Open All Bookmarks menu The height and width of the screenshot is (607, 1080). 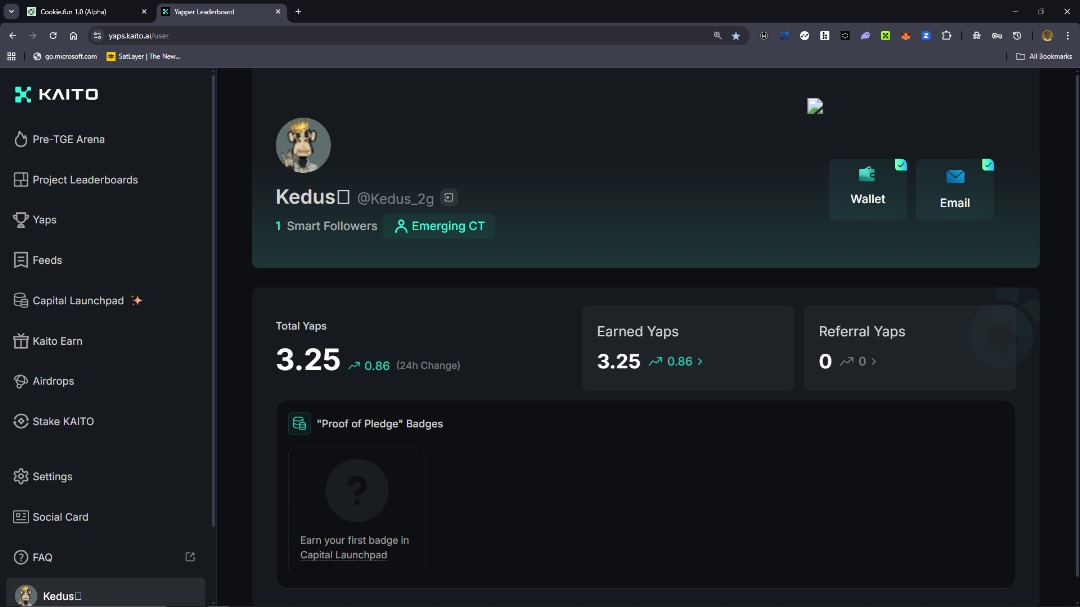click(x=1043, y=56)
